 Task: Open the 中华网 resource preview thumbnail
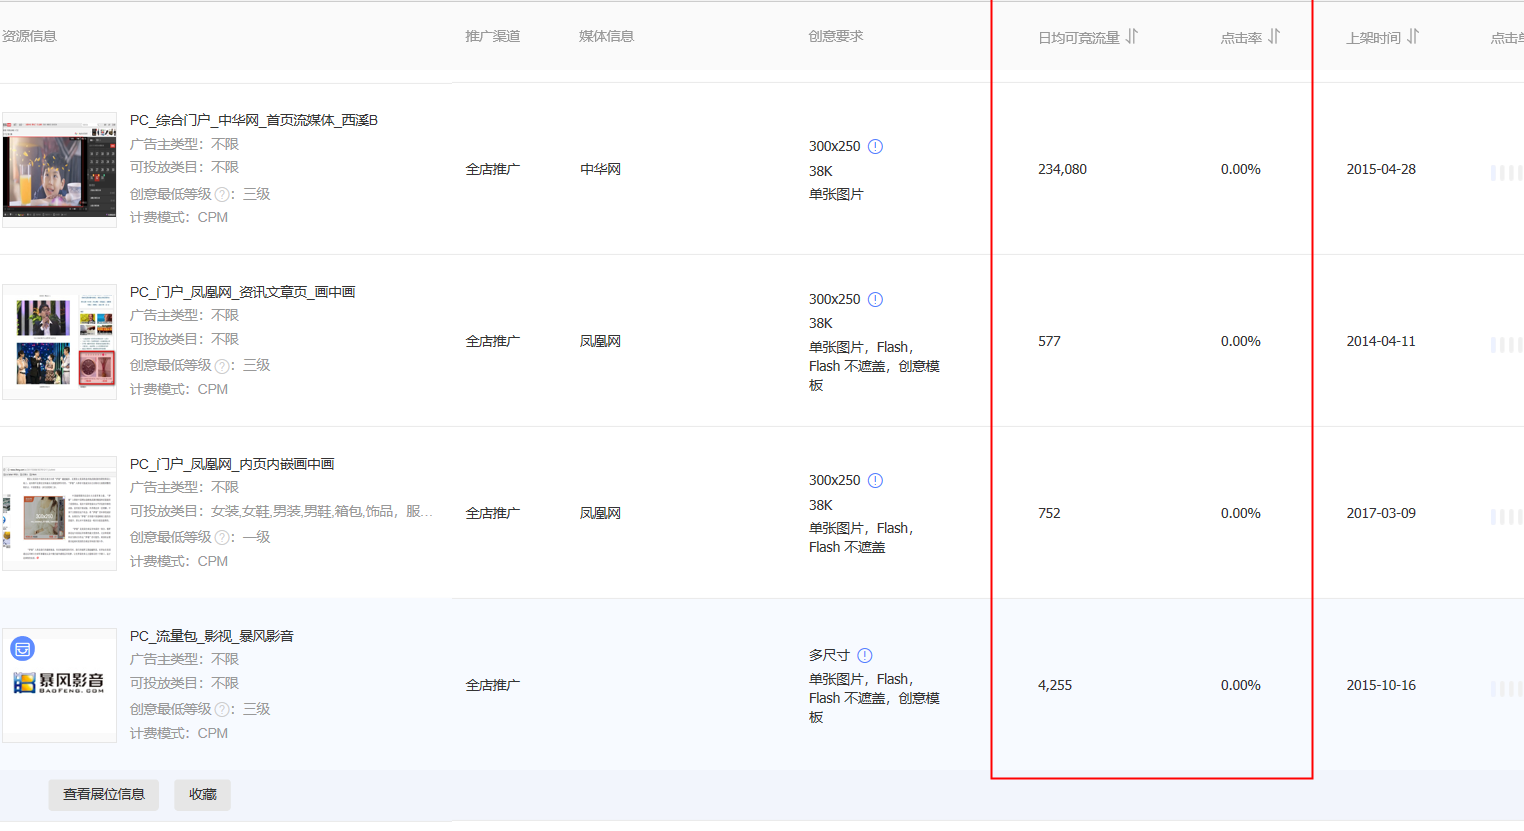point(59,170)
